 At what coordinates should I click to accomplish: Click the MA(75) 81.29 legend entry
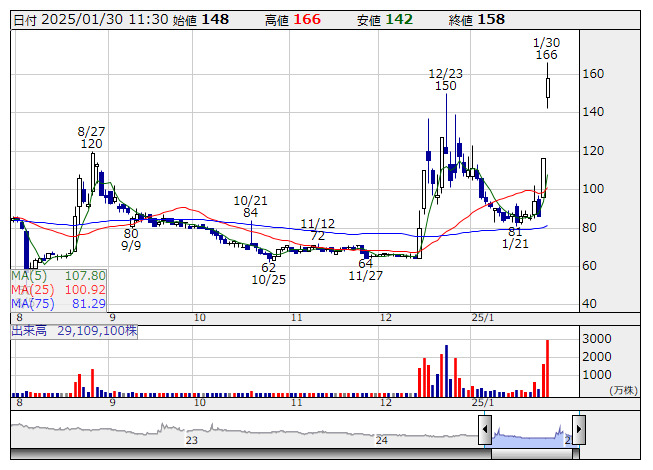click(x=58, y=303)
